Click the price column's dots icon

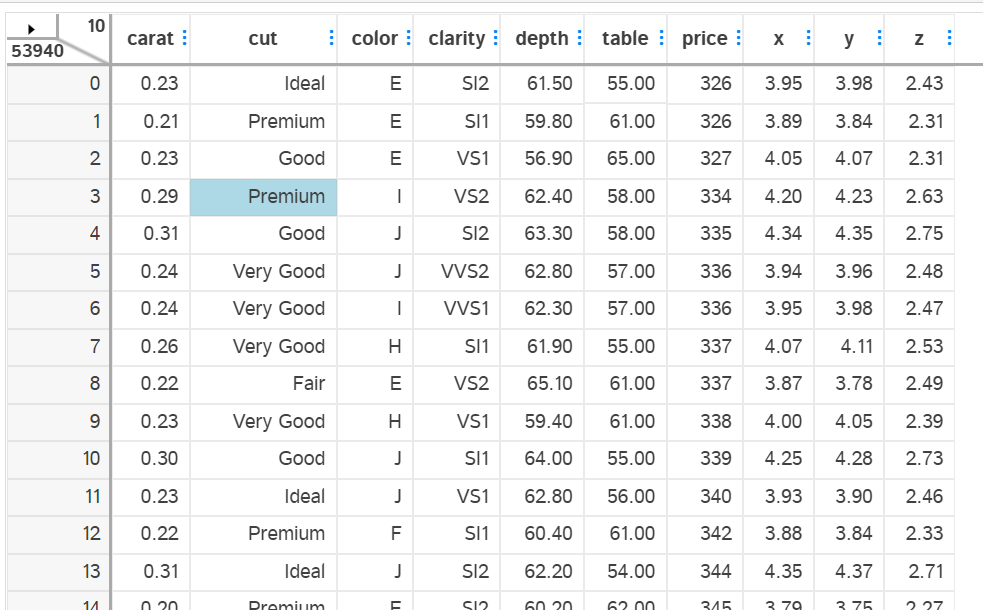click(x=737, y=39)
